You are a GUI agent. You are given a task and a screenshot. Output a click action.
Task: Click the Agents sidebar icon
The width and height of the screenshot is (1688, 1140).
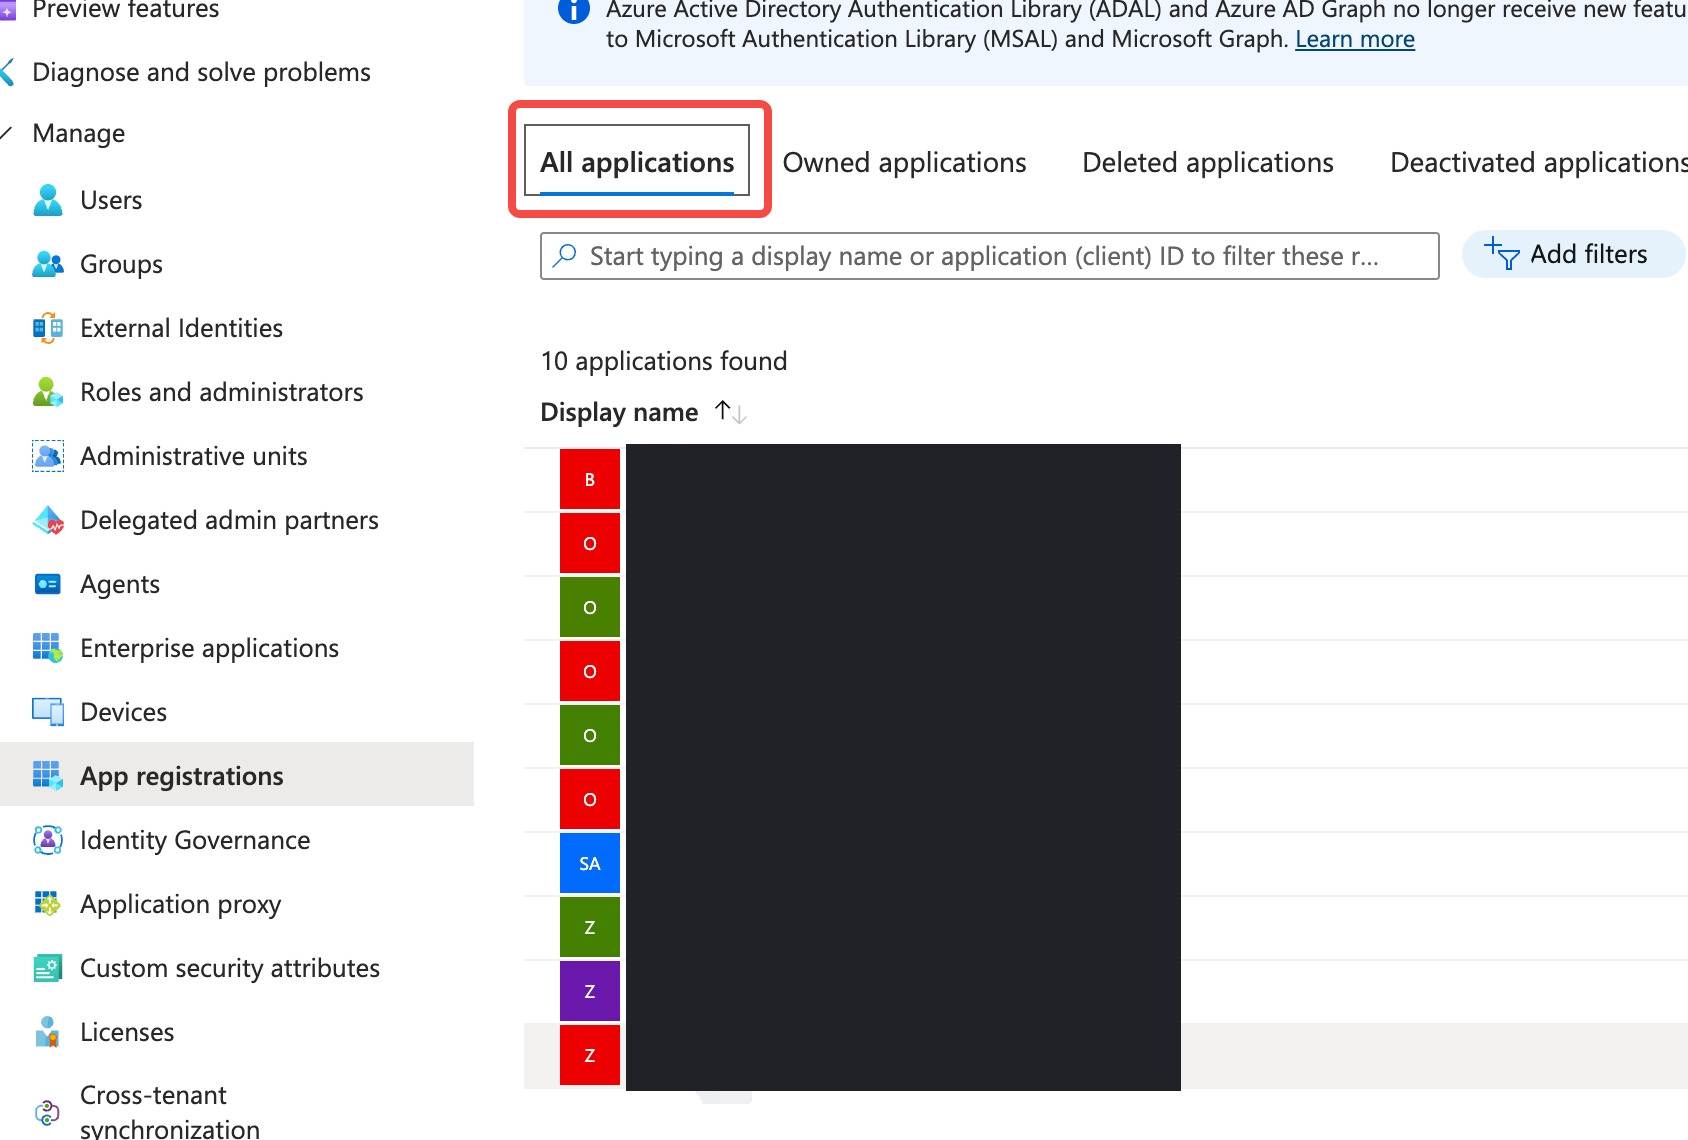[x=48, y=584]
